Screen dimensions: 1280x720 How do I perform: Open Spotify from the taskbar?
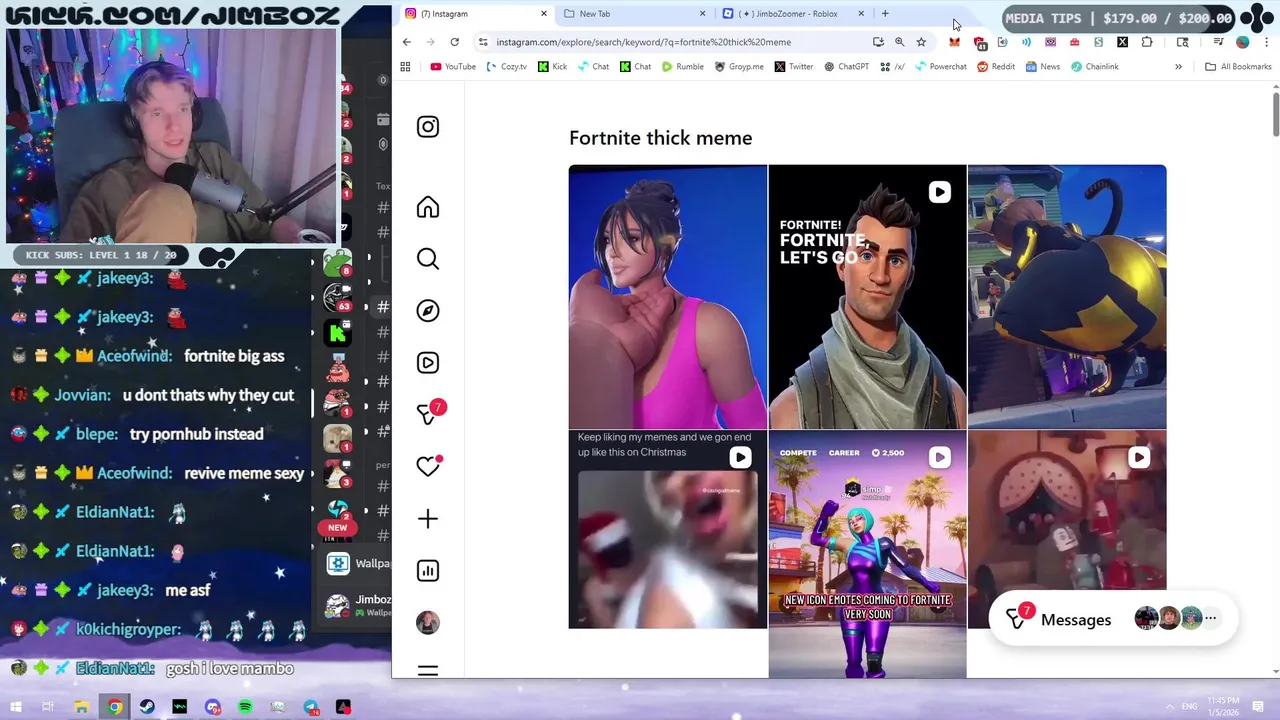(245, 707)
